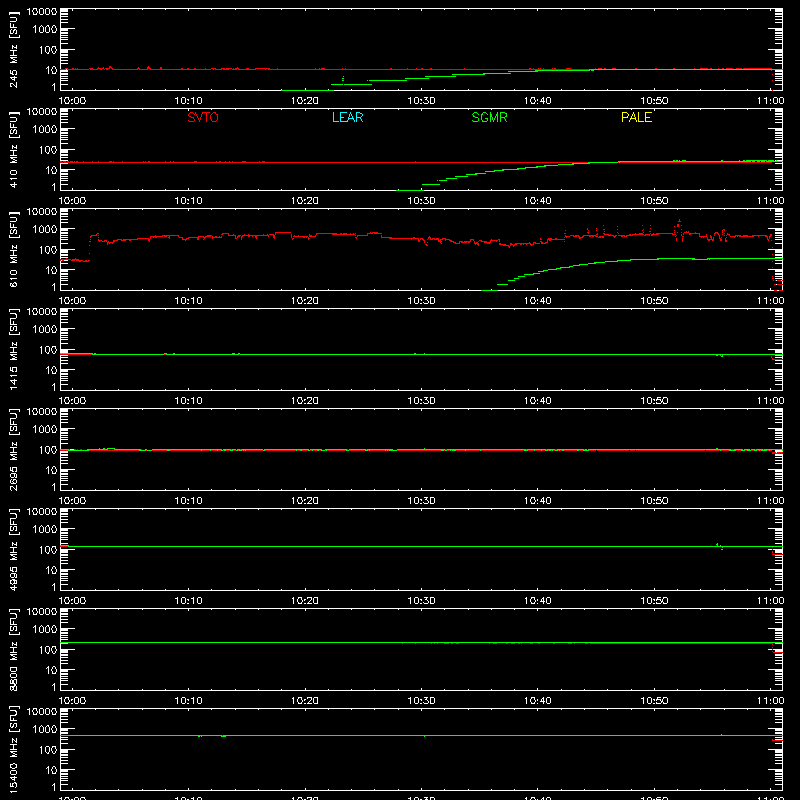Click the 10:40 tick label under the 8800 MHz plot
The width and height of the screenshot is (800, 800).
coord(538,701)
